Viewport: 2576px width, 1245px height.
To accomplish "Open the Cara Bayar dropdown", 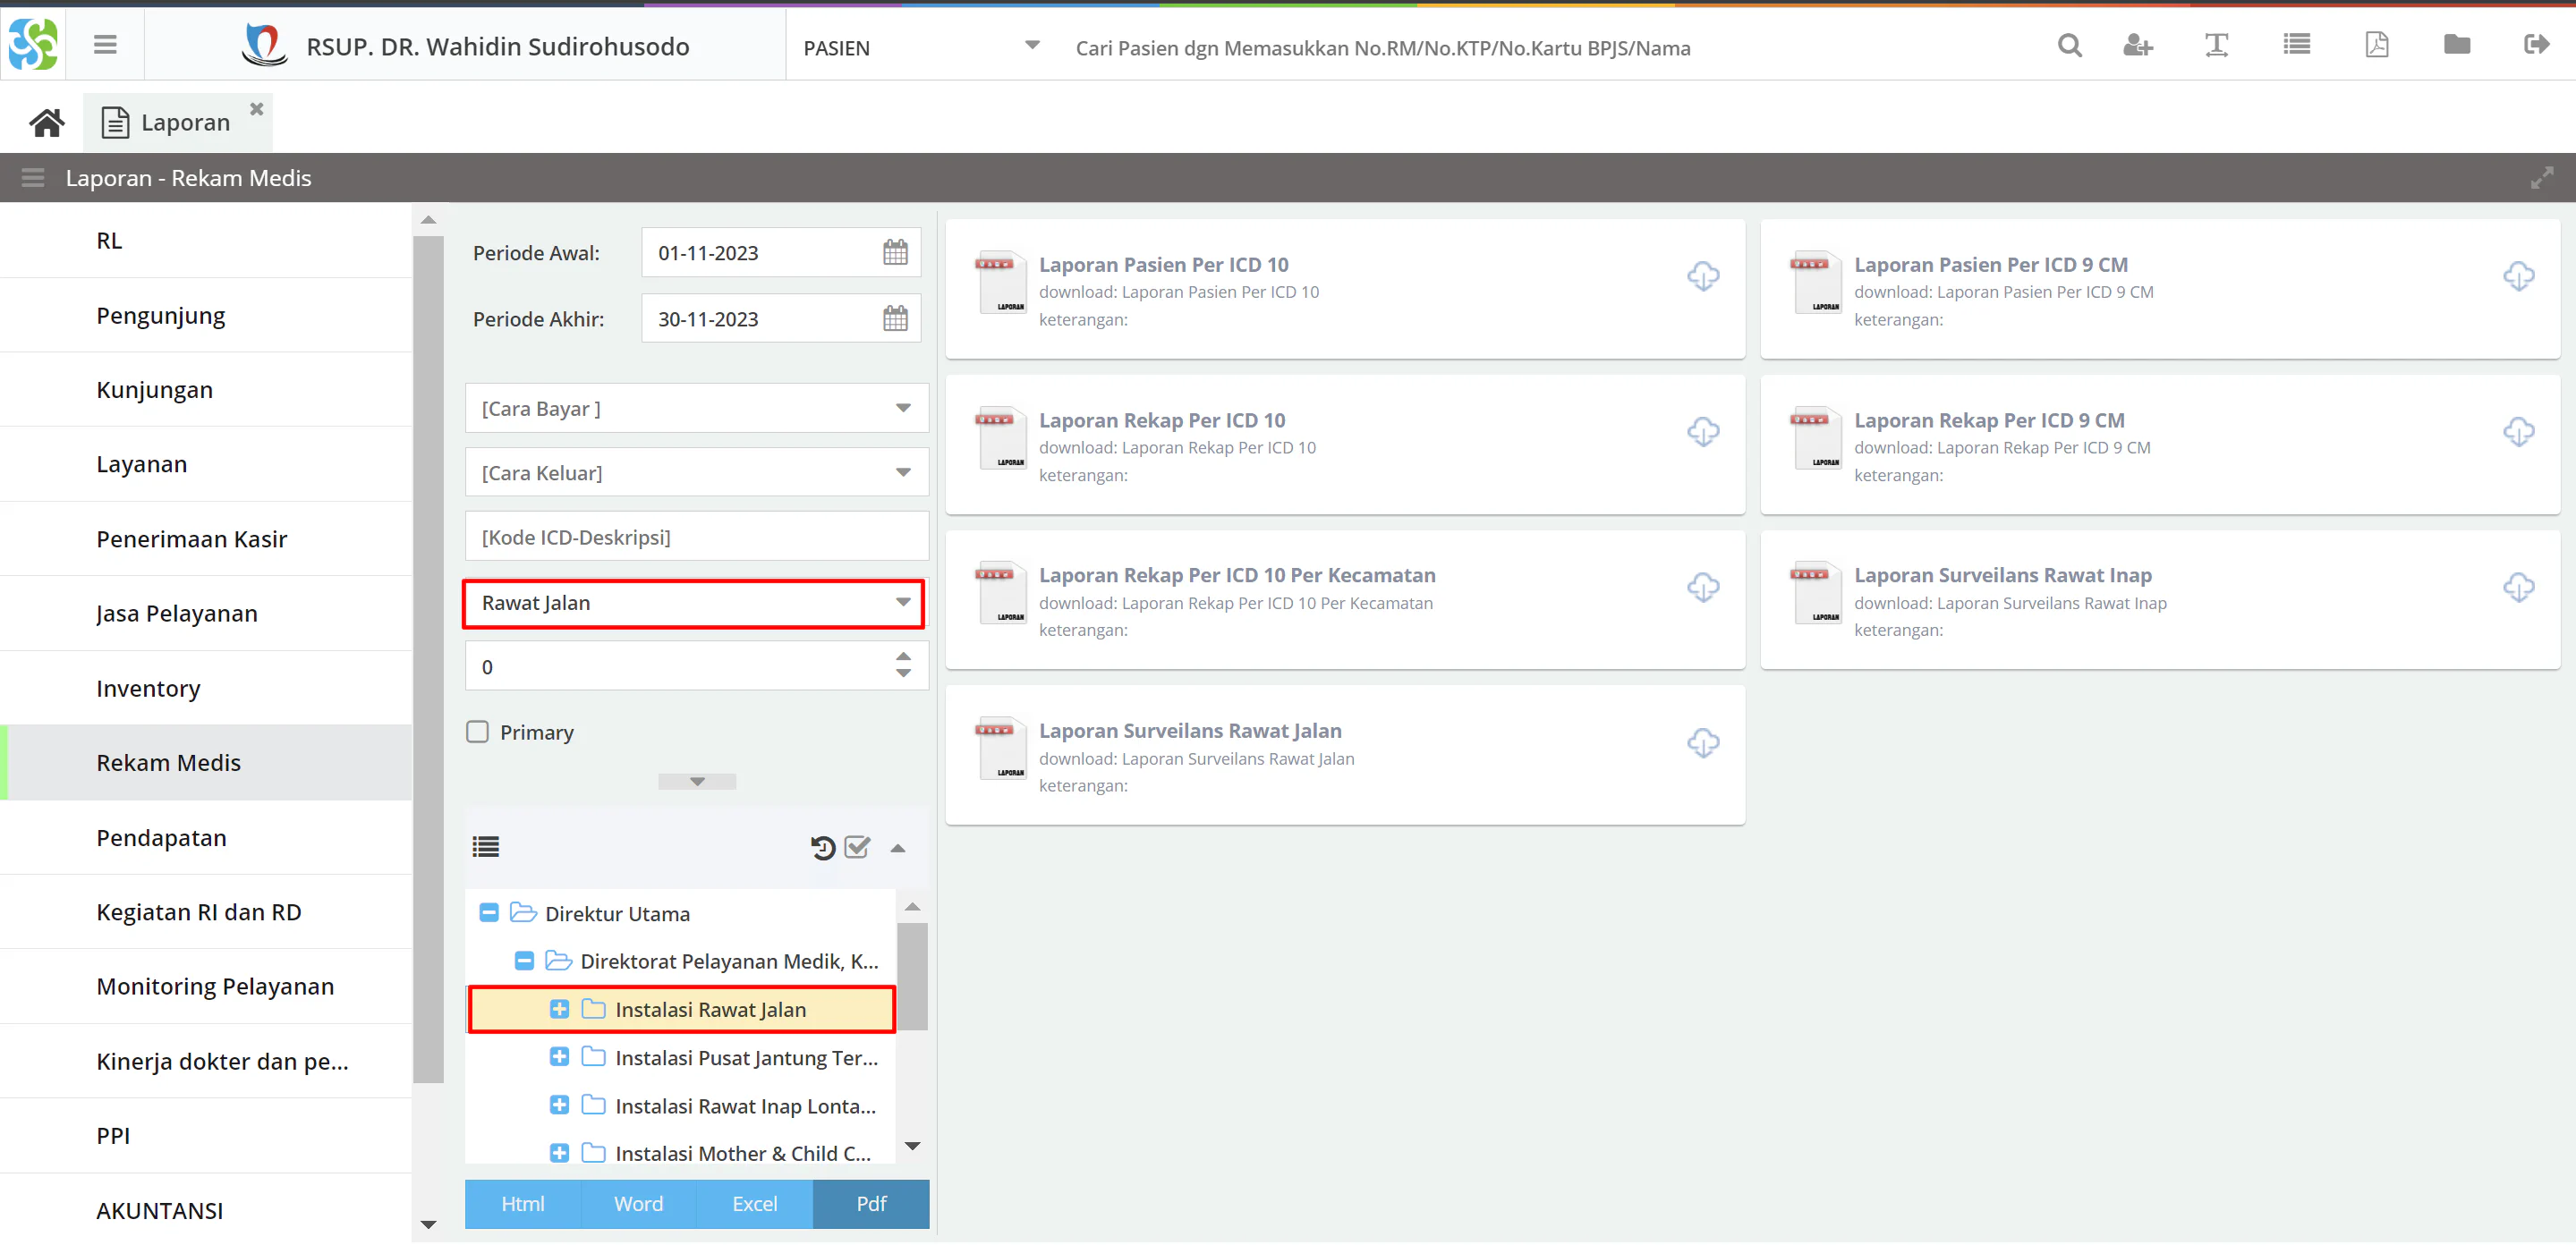I will 696,409.
